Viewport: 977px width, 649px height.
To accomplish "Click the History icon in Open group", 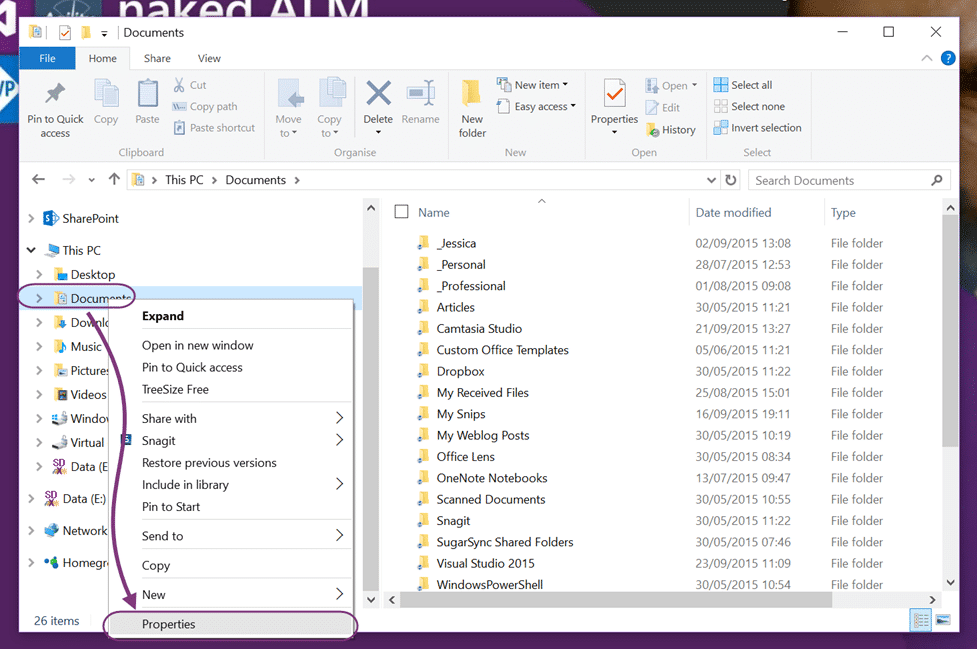I will pos(652,130).
